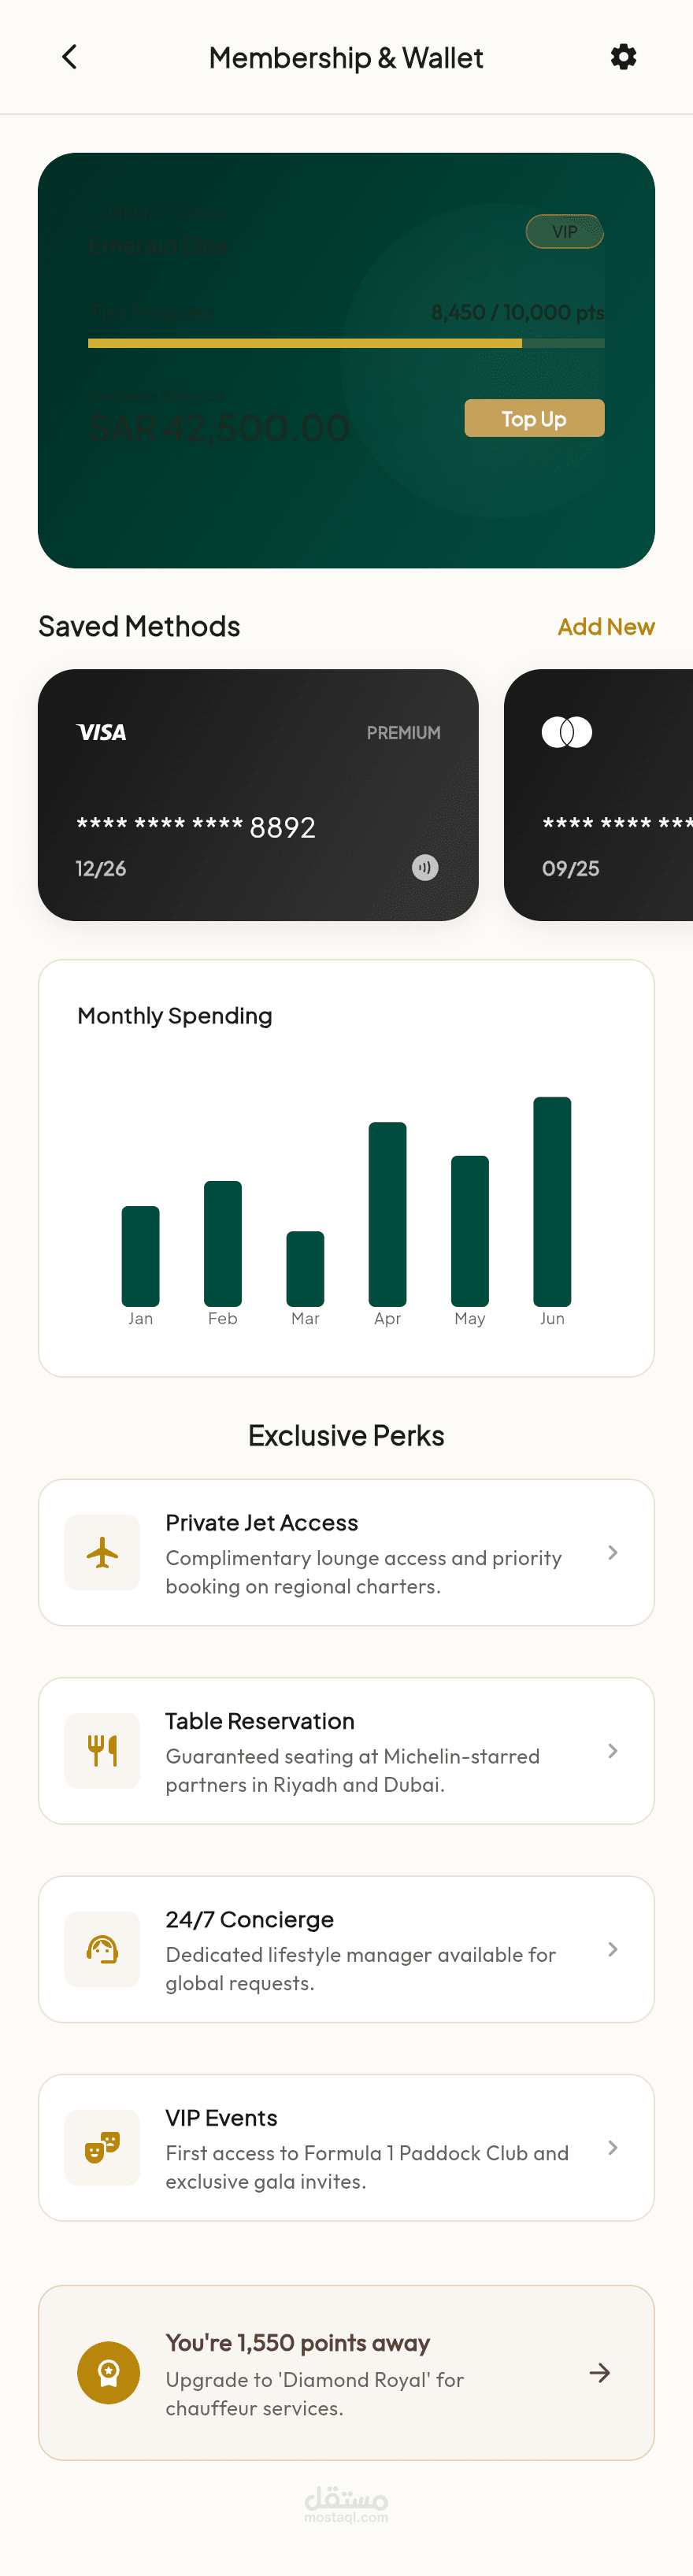Select the Visa card ending 8892
The height and width of the screenshot is (2576, 693).
click(258, 795)
